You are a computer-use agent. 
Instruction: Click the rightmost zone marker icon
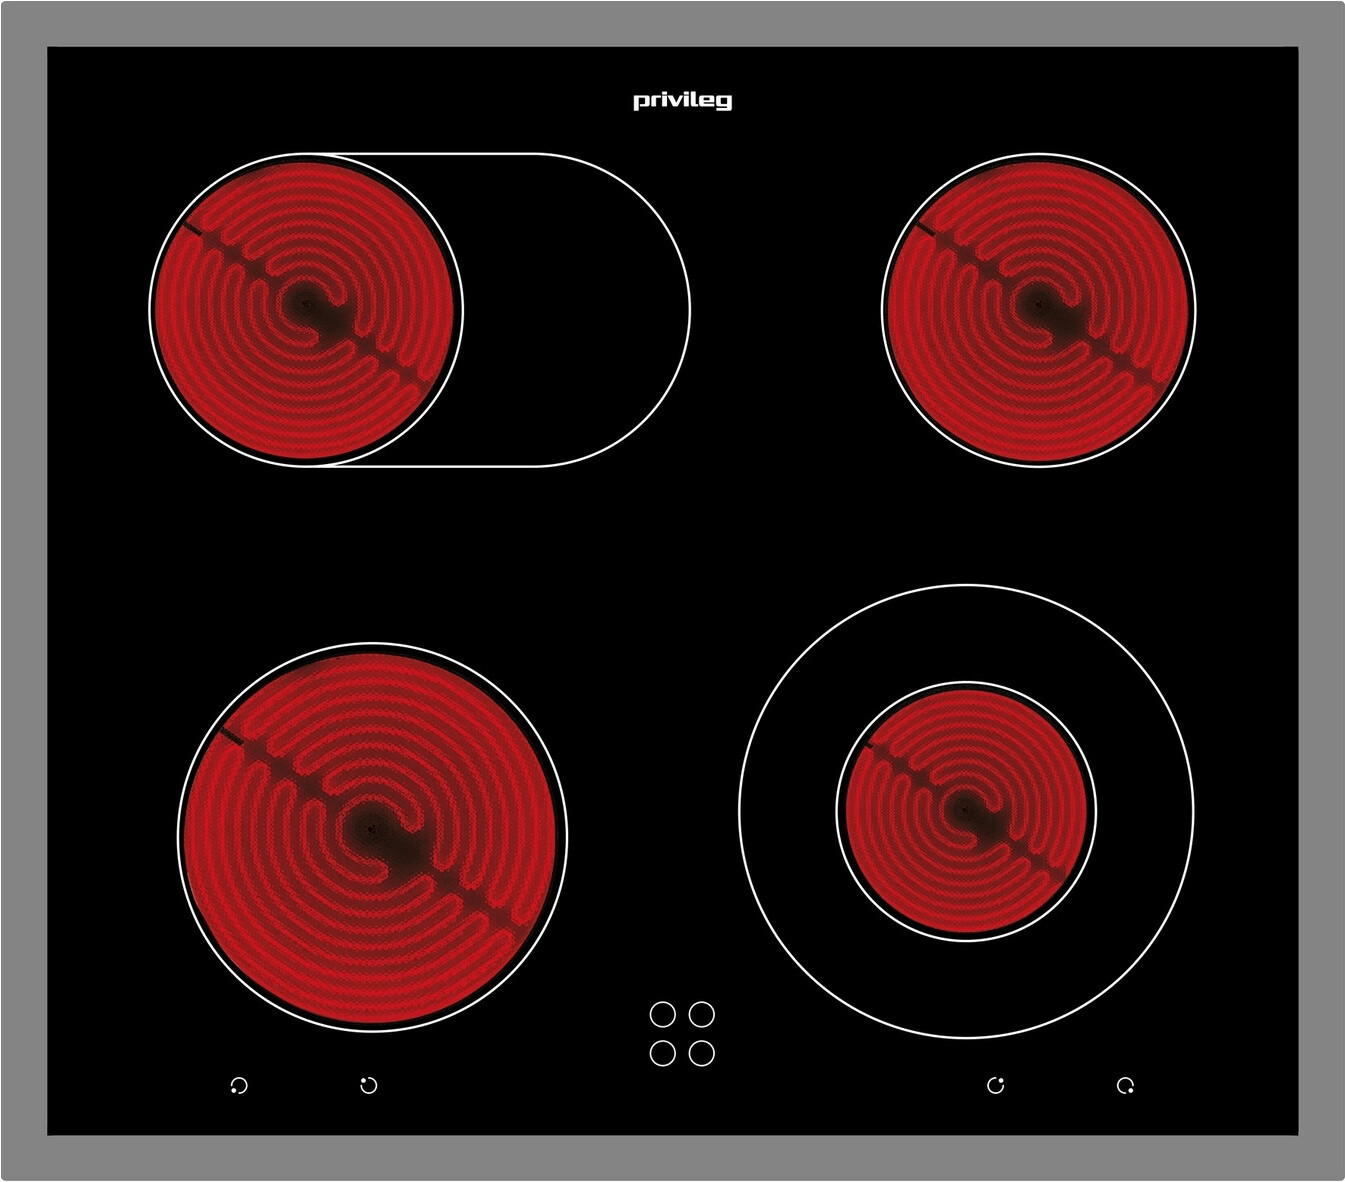click(1125, 1085)
